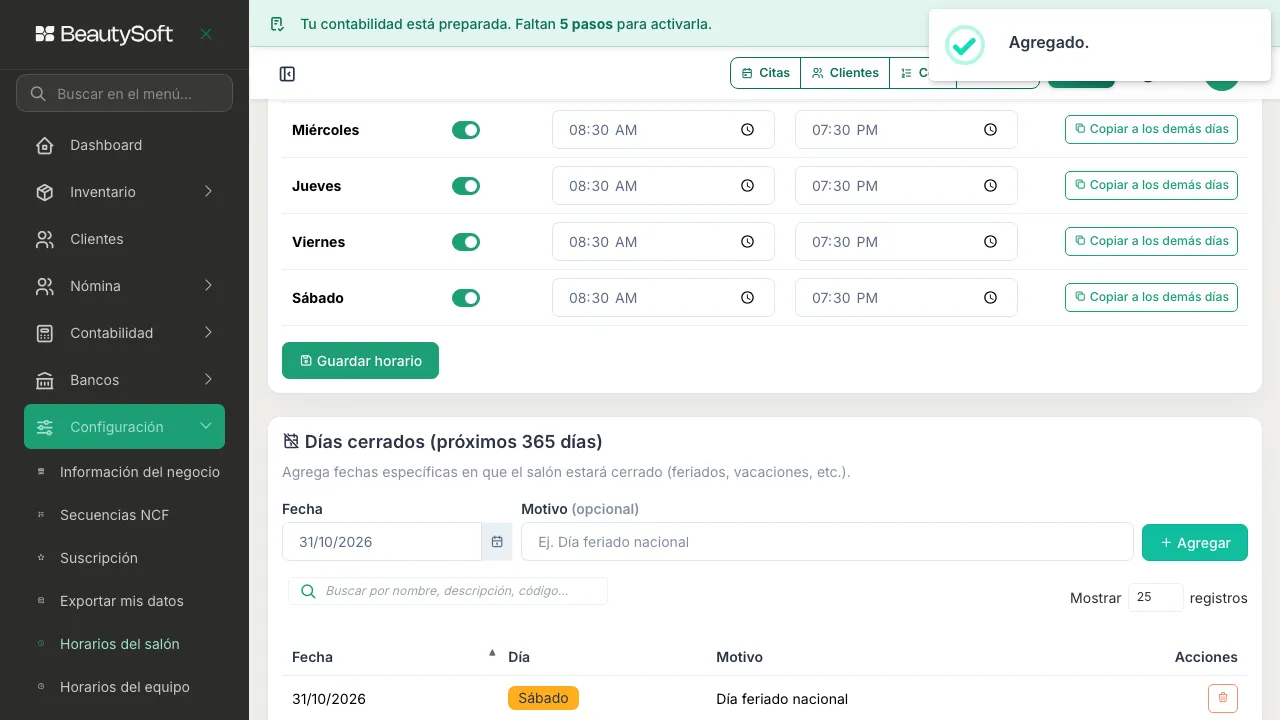Open the calendar picker beside Fecha field

(x=497, y=542)
